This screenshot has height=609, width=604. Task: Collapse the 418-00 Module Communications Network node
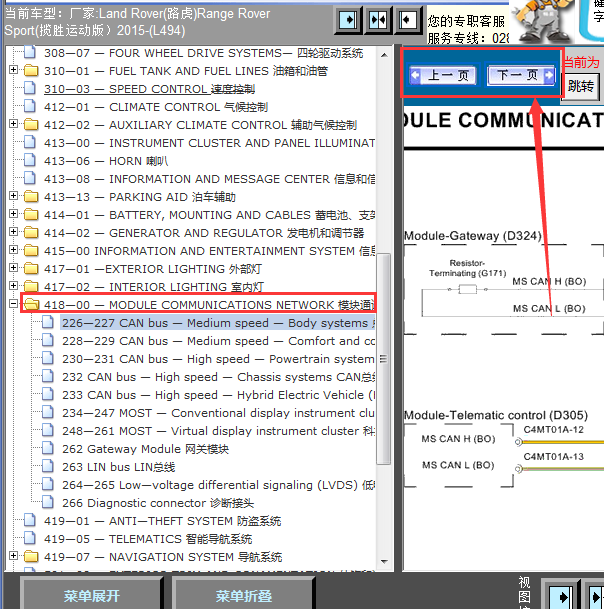pyautogui.click(x=13, y=304)
